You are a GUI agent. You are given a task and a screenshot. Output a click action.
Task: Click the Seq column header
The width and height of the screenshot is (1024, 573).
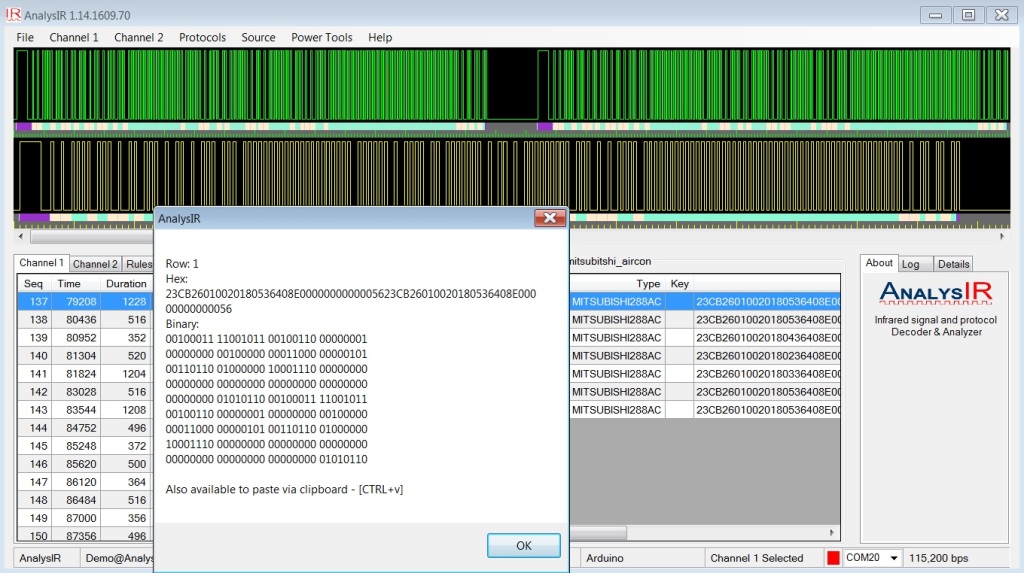[x=33, y=284]
